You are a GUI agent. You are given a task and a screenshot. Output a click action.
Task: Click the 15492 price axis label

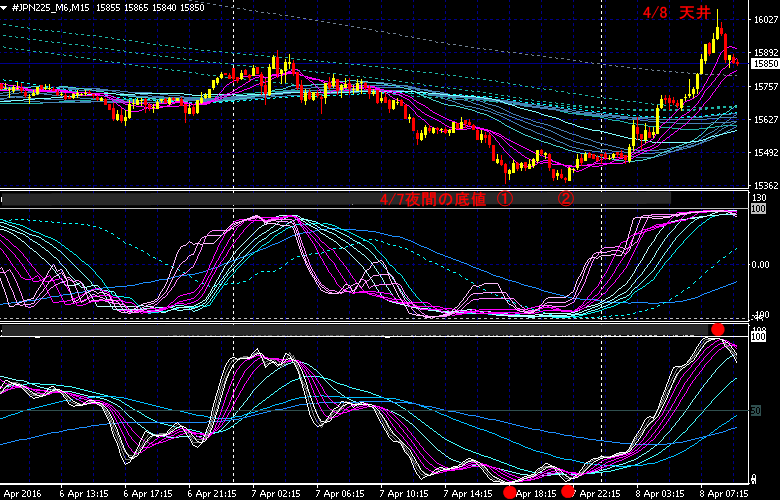tap(766, 153)
